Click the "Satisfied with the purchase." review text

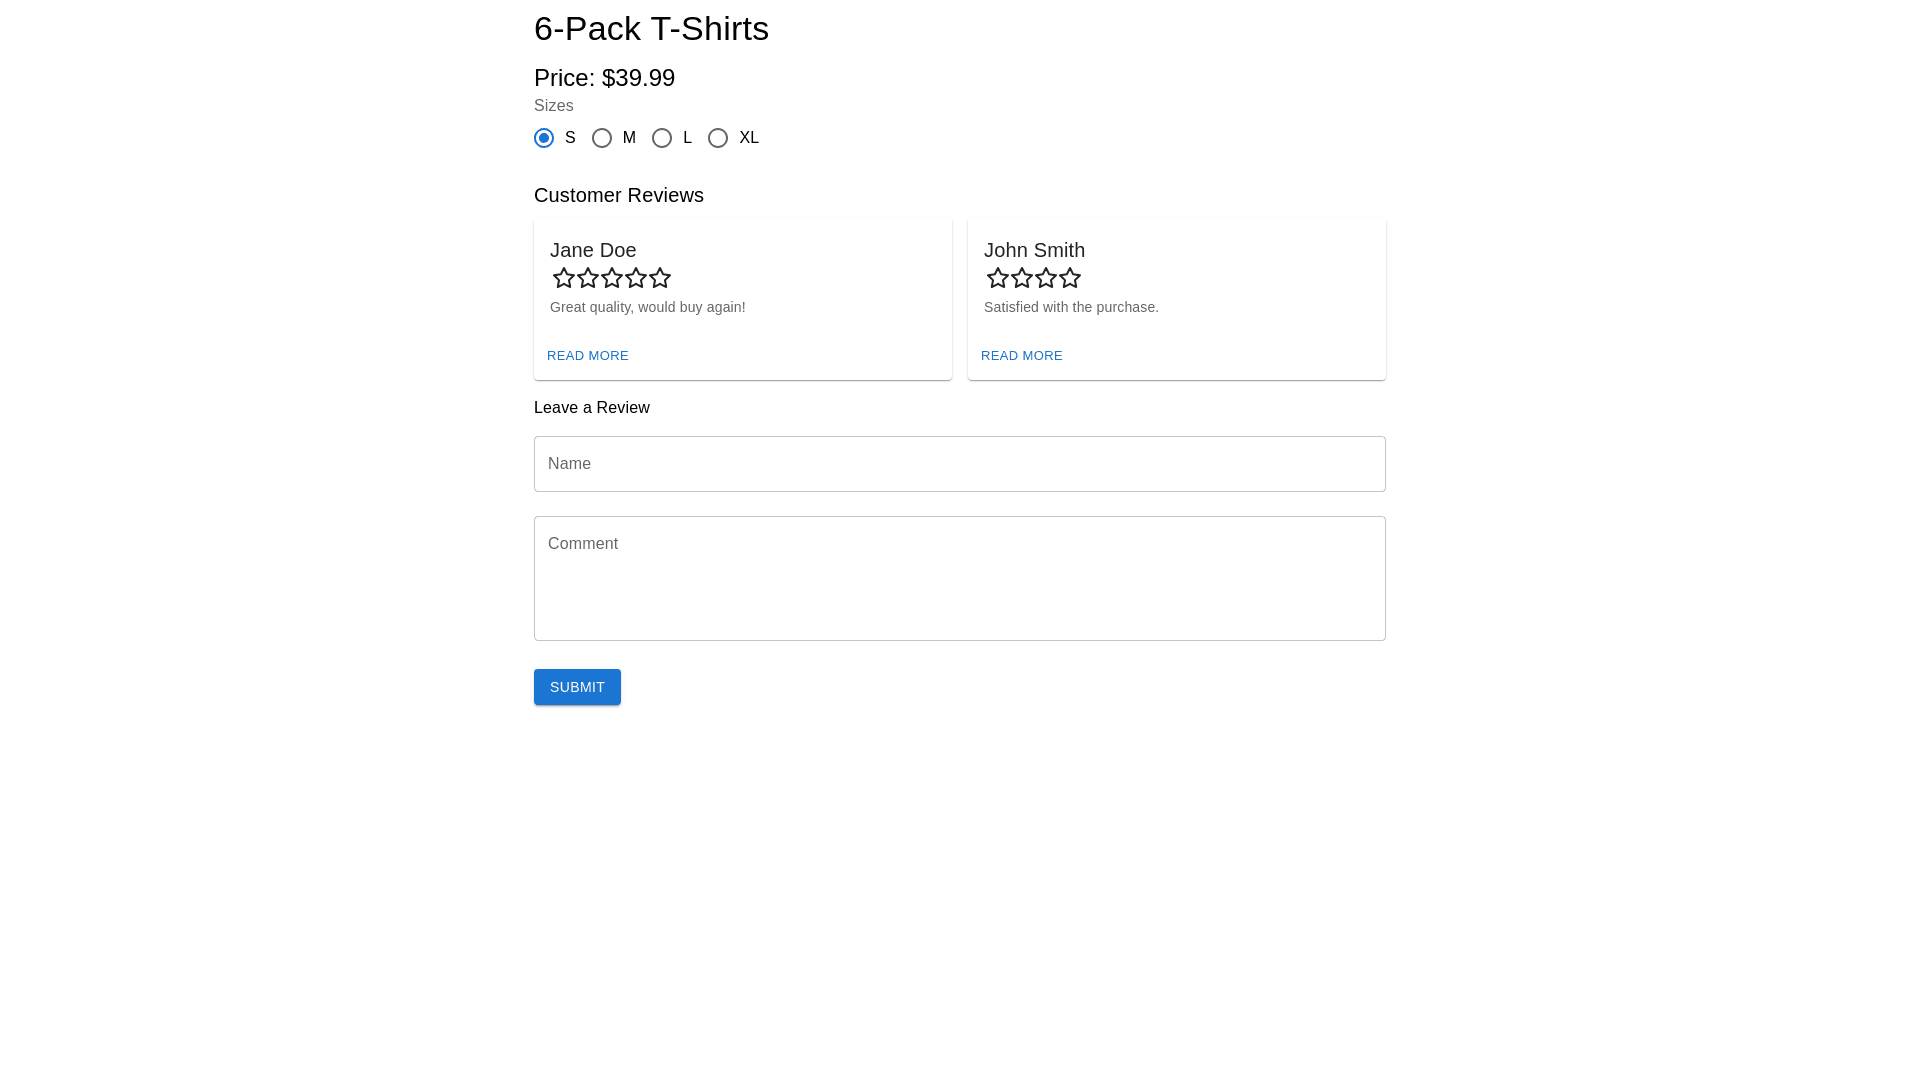tap(1071, 307)
